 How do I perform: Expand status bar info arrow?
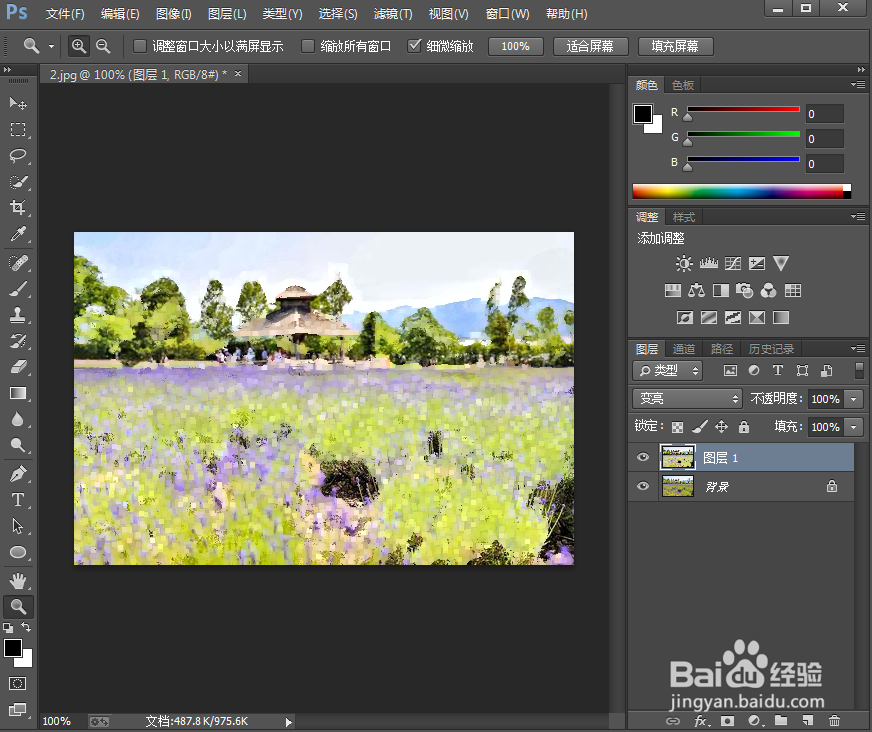pyautogui.click(x=288, y=722)
